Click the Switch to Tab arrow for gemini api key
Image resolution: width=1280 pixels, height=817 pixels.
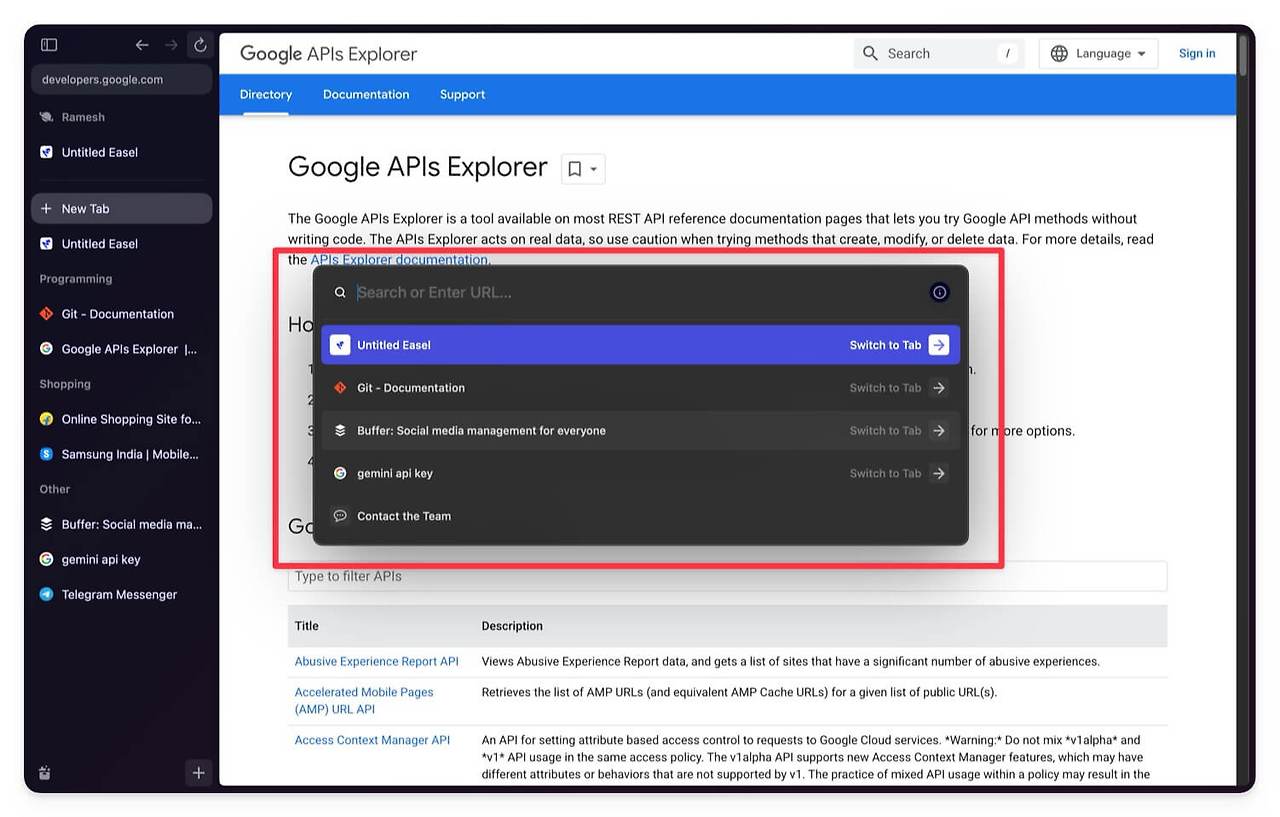[x=939, y=474]
